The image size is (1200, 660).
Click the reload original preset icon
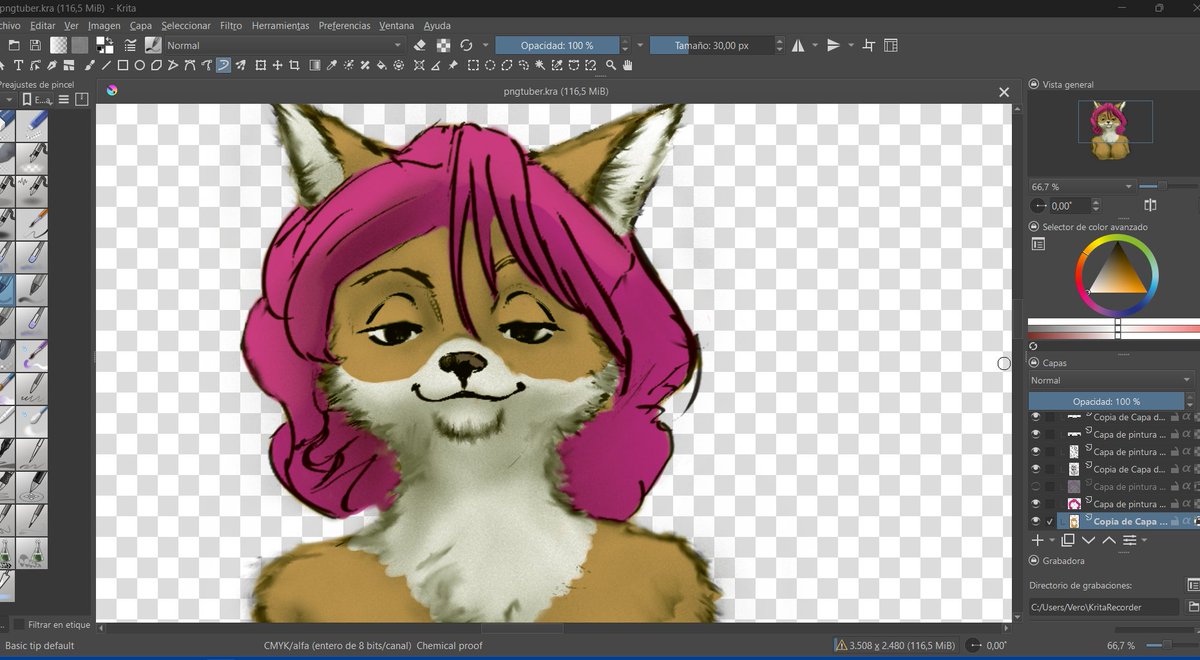[x=466, y=45]
